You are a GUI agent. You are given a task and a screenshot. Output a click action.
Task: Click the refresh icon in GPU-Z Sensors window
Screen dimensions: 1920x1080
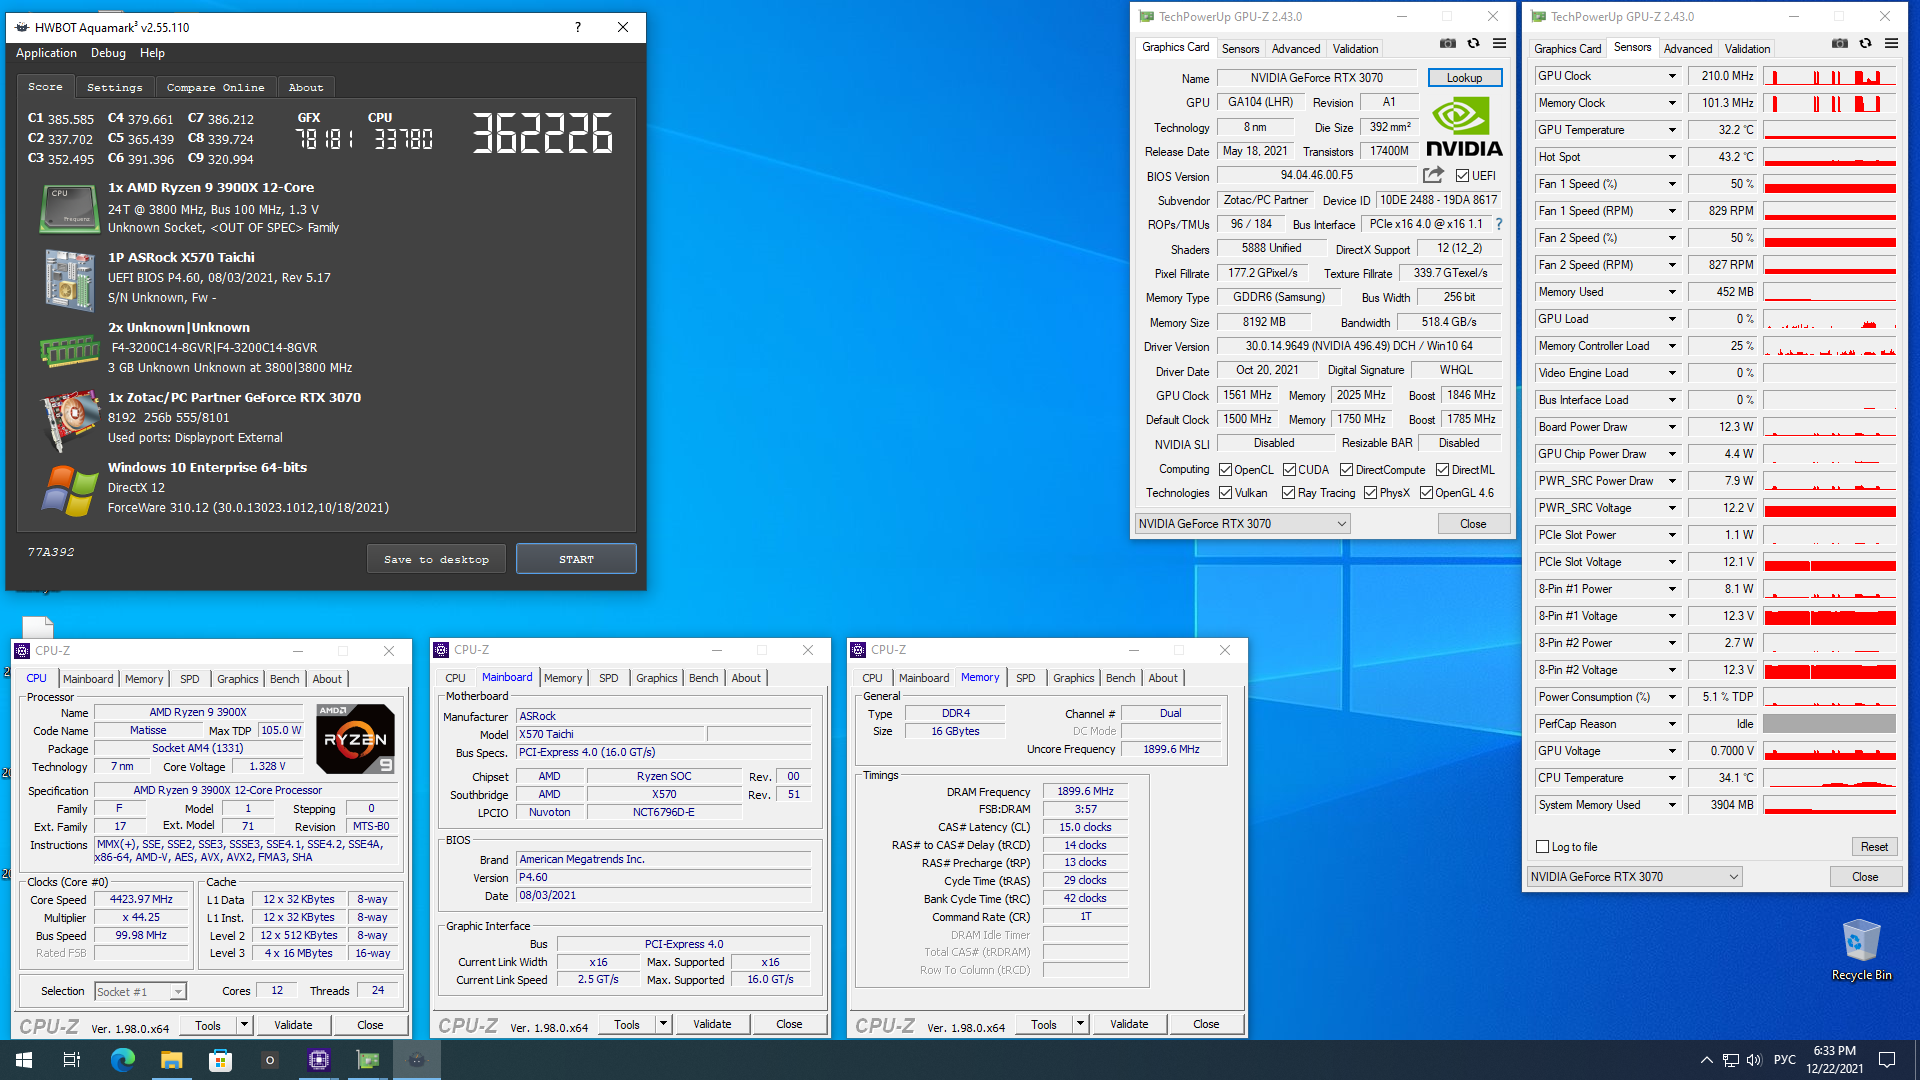coord(1865,43)
